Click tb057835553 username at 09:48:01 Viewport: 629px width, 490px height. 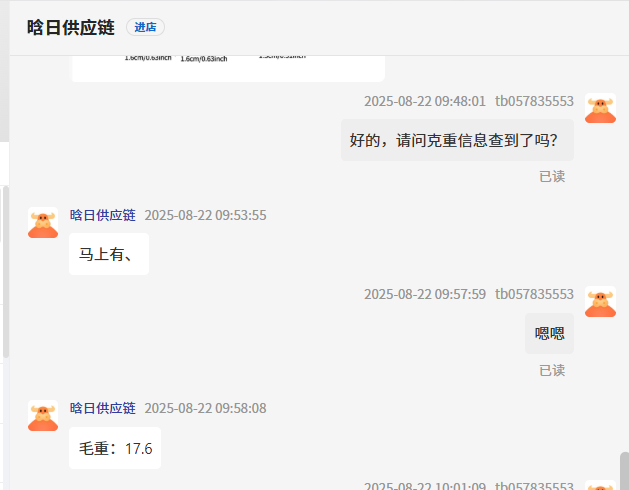pos(534,101)
